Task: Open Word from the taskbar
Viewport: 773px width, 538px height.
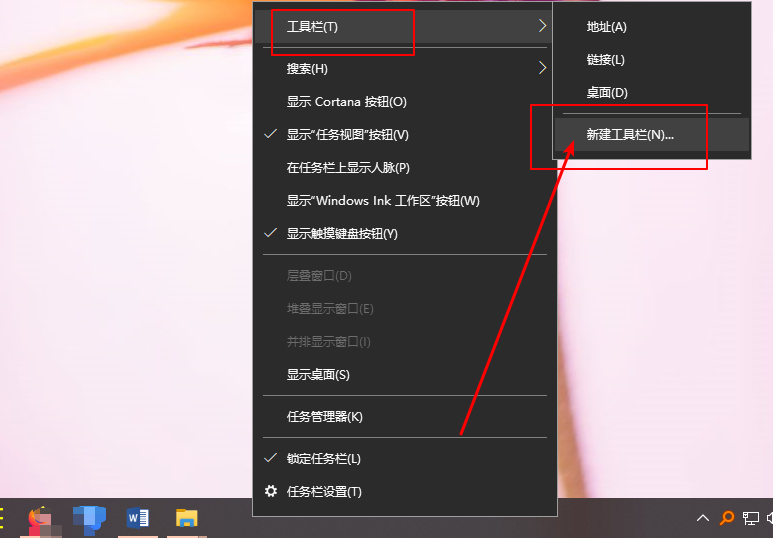Action: pyautogui.click(x=138, y=518)
